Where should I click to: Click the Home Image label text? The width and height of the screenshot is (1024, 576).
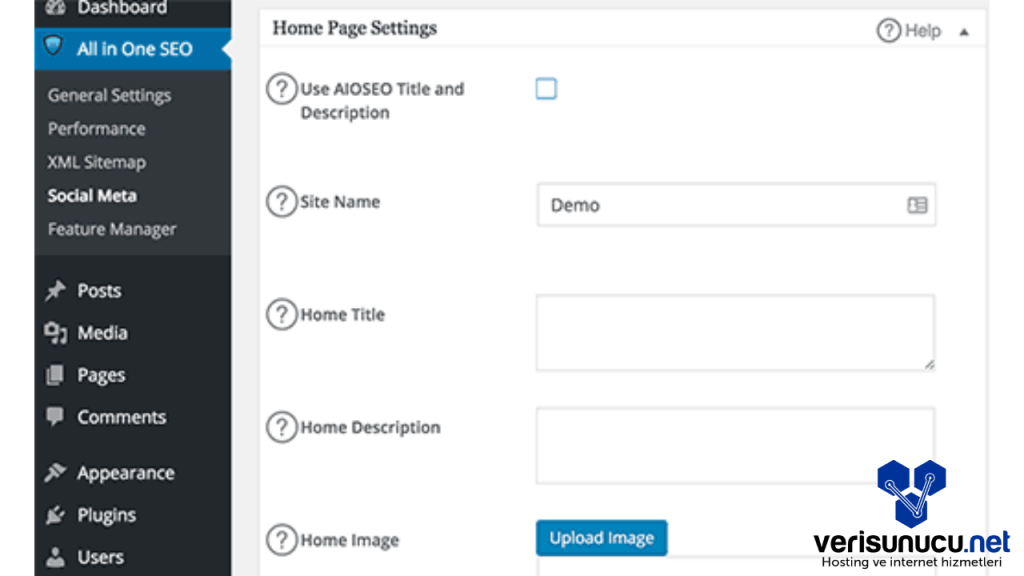coord(349,540)
